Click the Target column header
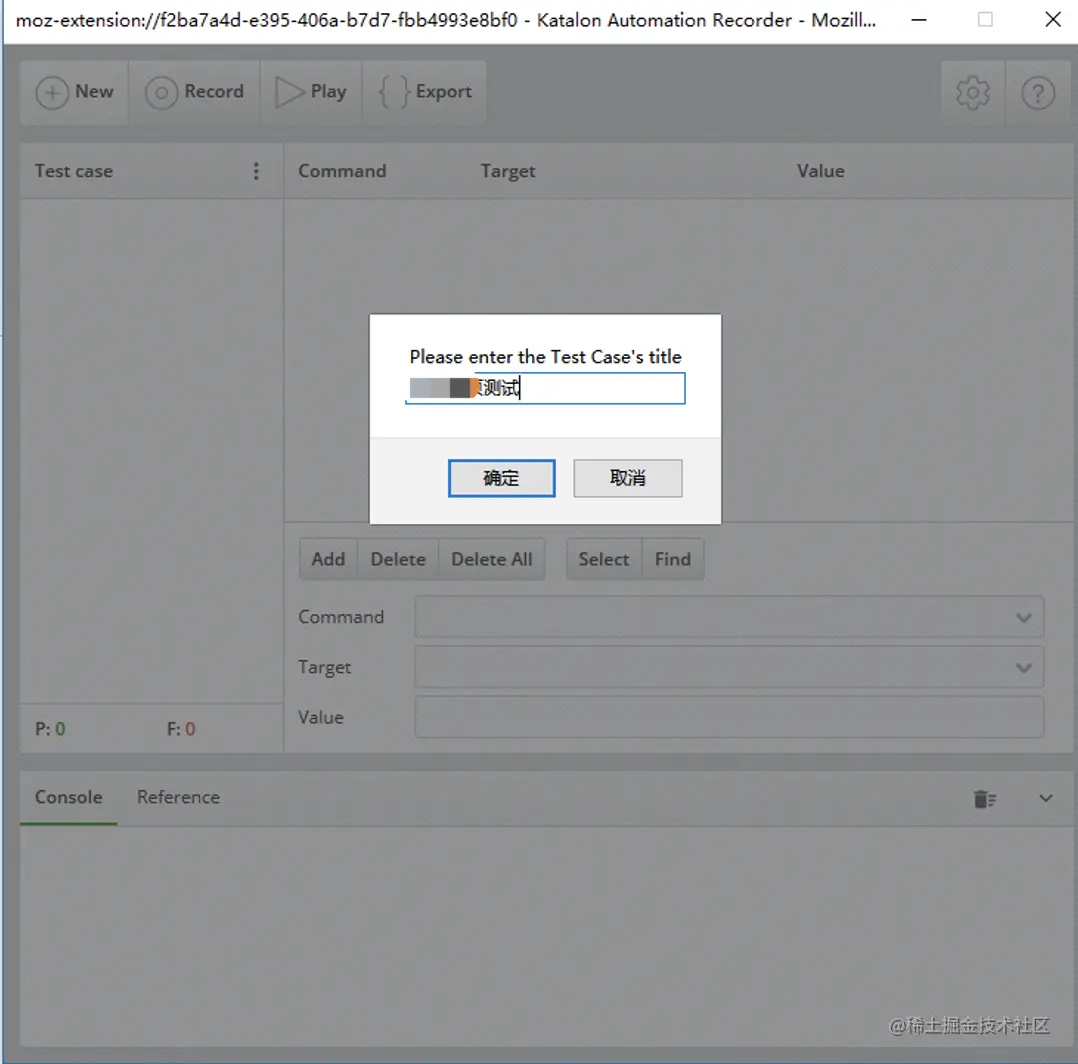This screenshot has width=1078, height=1064. 508,171
